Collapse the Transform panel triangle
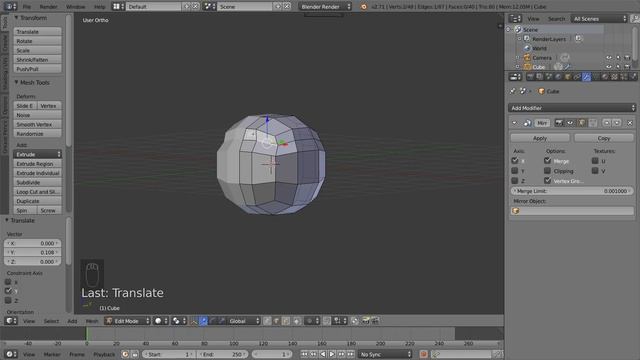640x360 pixels. (16, 18)
